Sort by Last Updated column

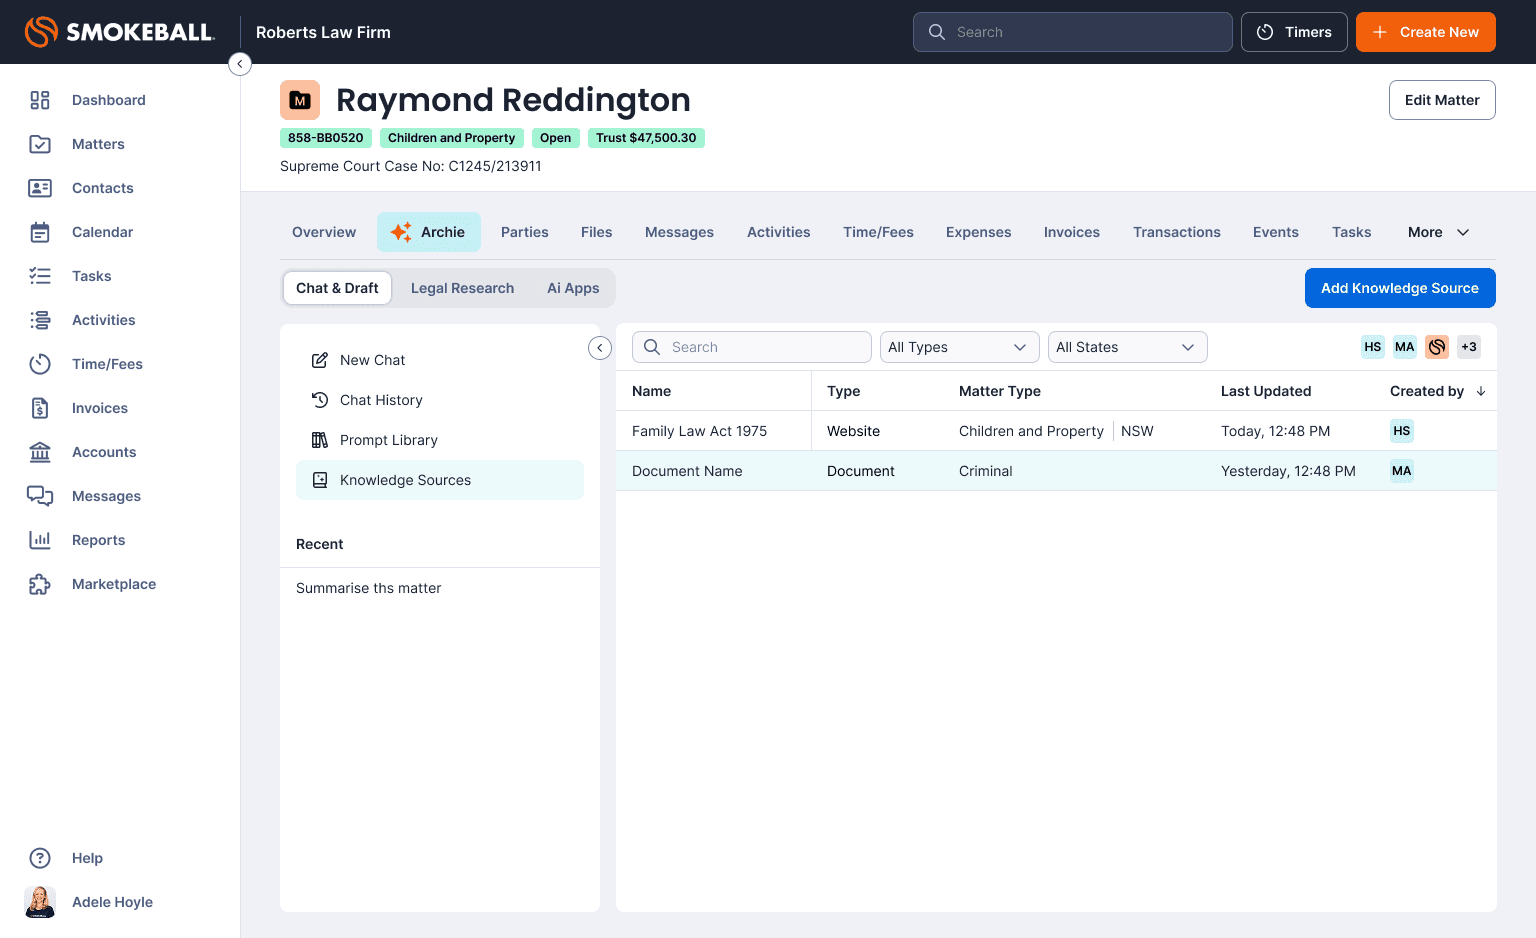pyautogui.click(x=1266, y=391)
